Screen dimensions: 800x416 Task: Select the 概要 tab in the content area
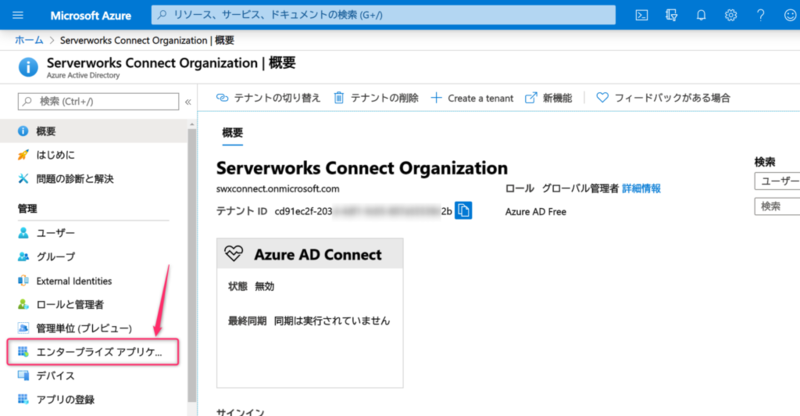tap(232, 133)
